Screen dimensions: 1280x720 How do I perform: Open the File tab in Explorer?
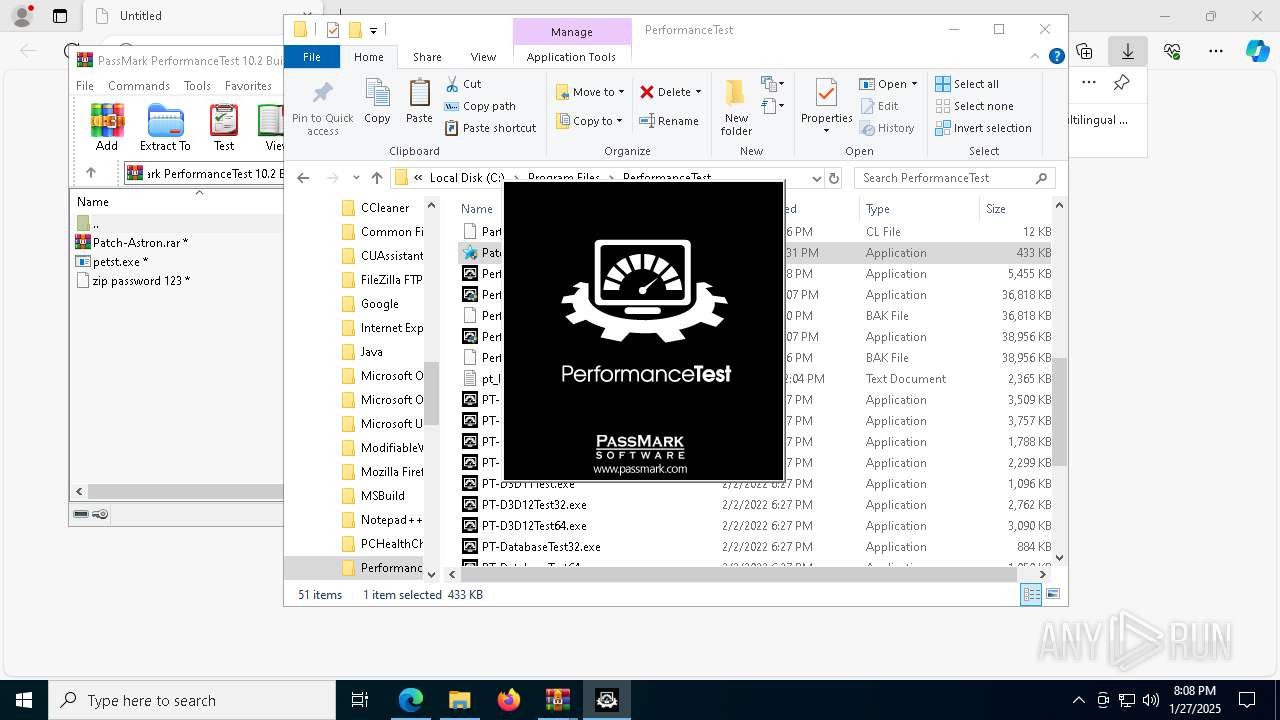(x=312, y=57)
